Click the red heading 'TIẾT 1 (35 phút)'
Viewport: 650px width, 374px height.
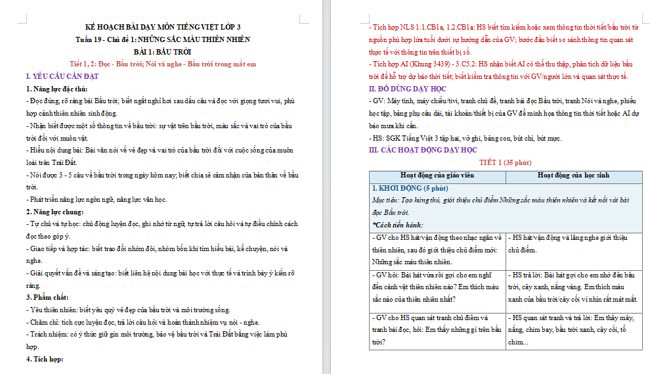(505, 163)
